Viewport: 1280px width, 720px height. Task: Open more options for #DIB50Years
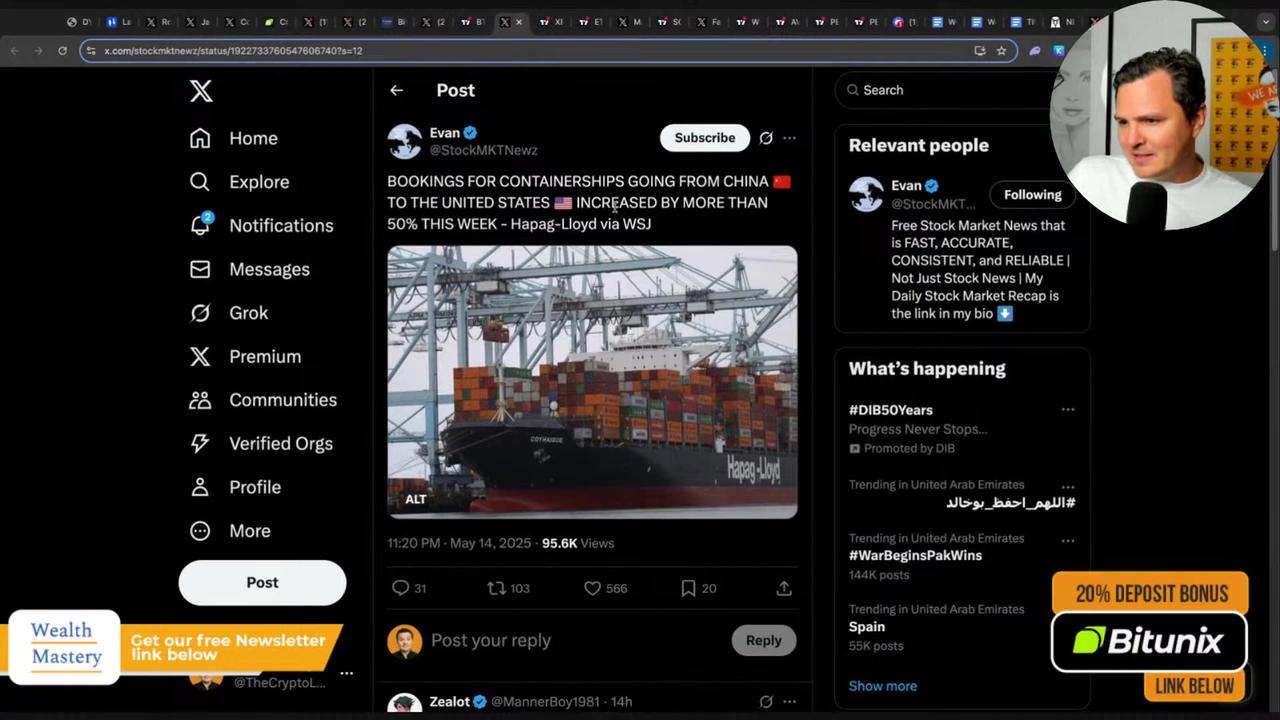point(1068,409)
